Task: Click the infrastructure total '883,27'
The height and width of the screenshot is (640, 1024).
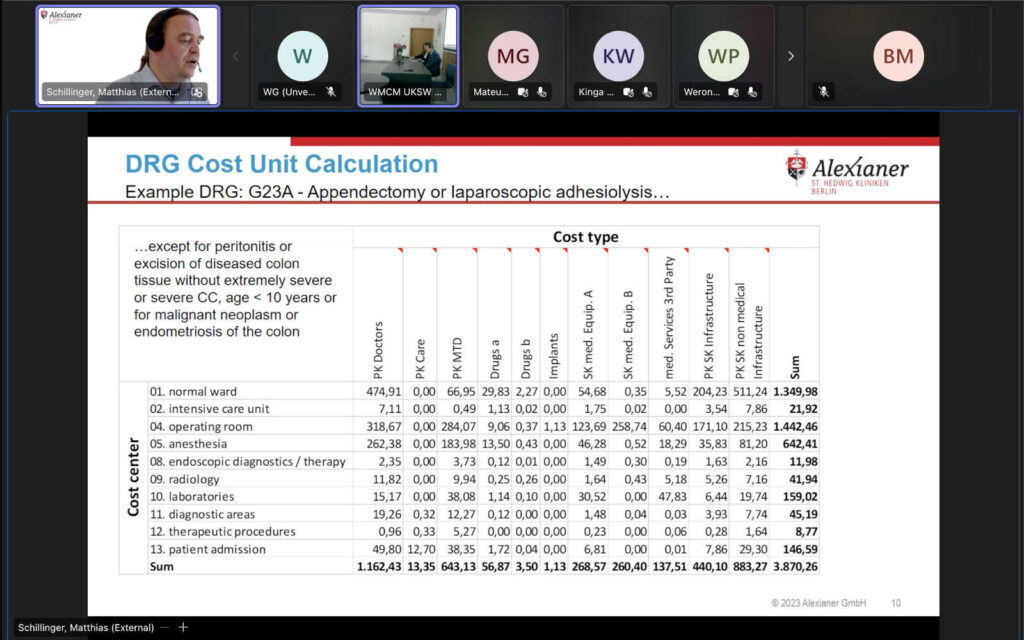Action: [750, 567]
